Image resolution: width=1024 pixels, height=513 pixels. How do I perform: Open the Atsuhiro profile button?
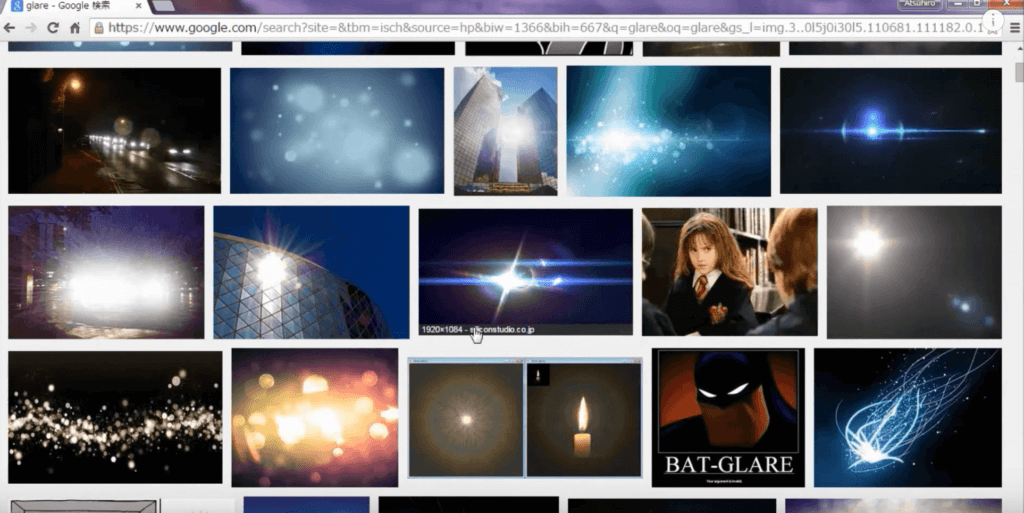919,6
